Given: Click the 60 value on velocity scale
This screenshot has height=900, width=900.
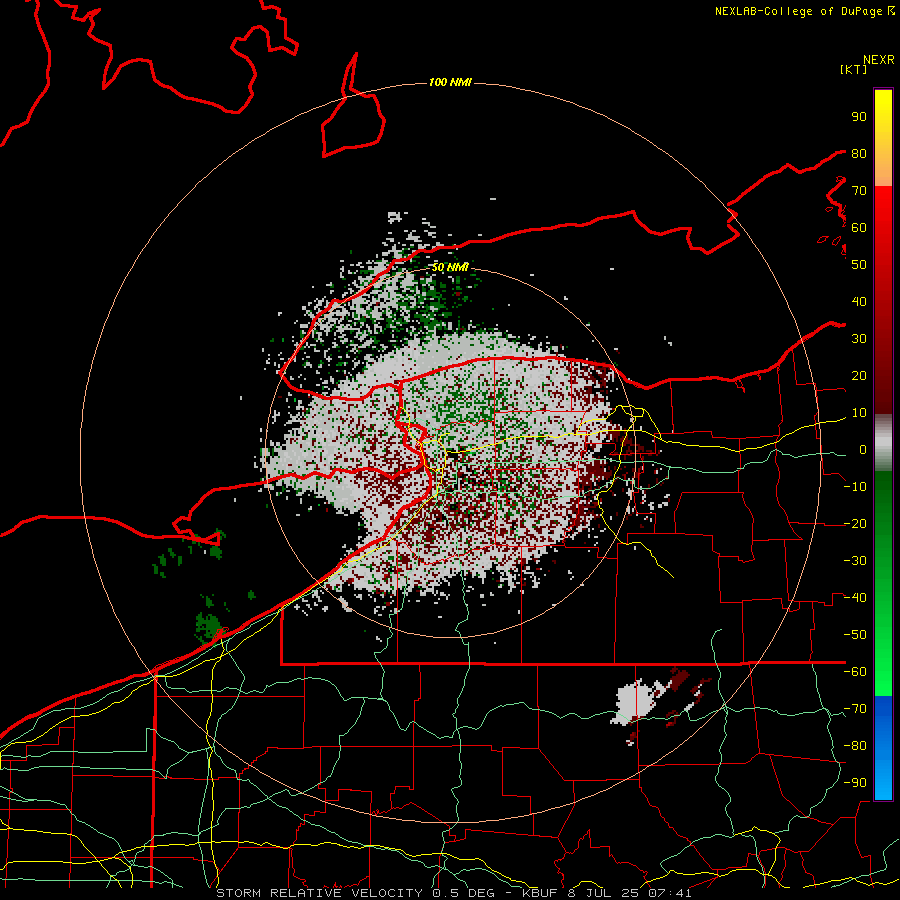Looking at the screenshot, I should click(x=859, y=227).
